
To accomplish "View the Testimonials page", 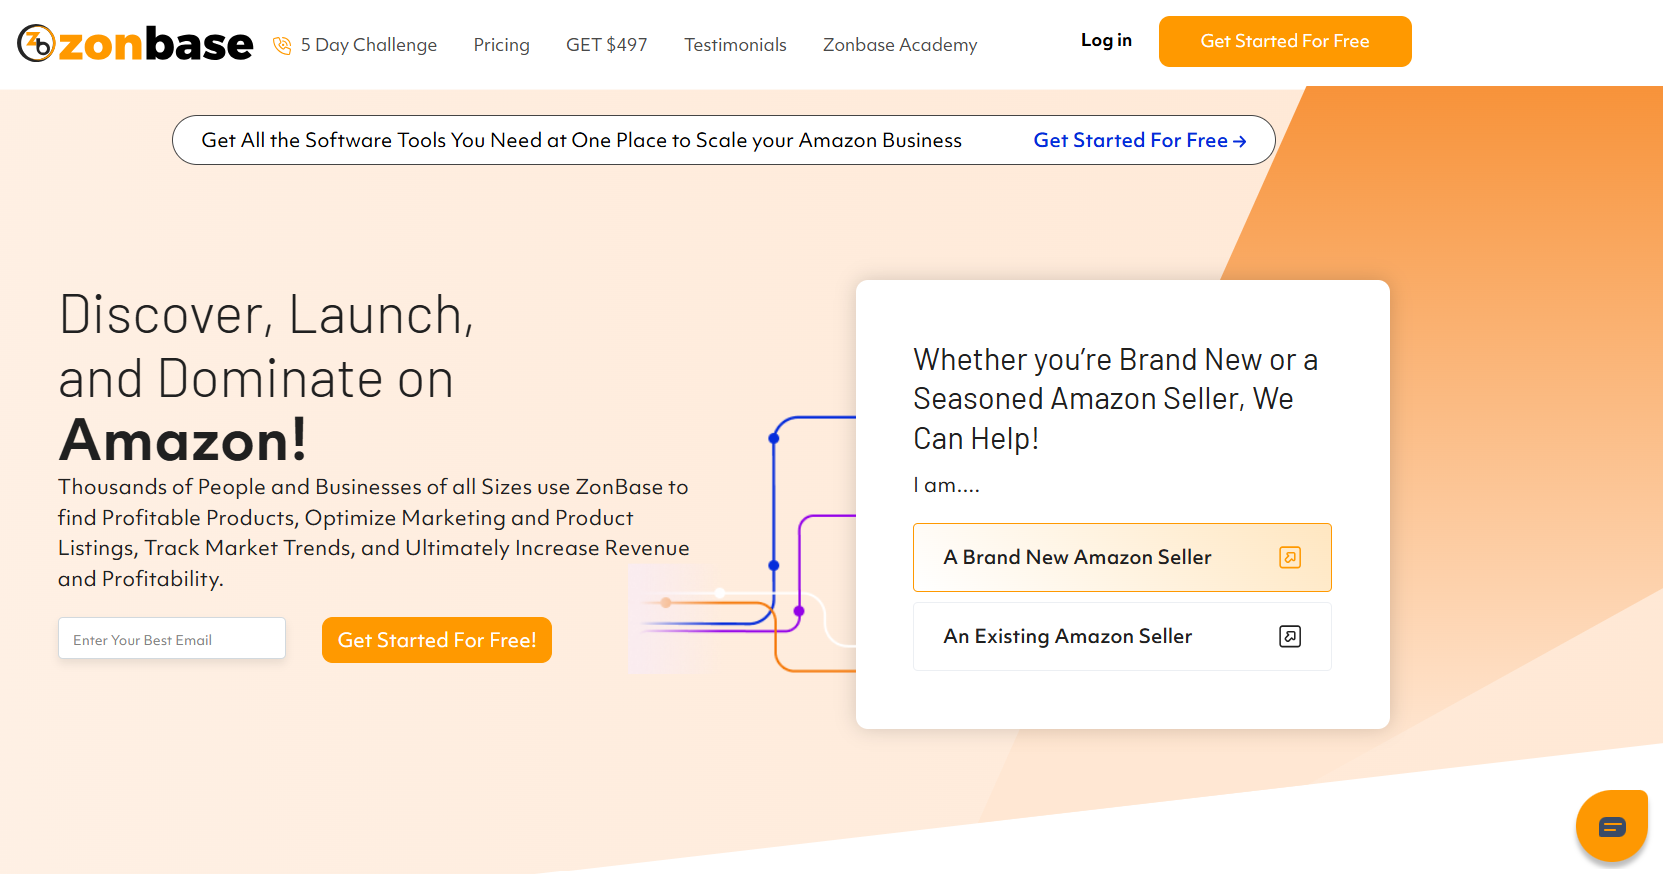I will click(x=735, y=45).
